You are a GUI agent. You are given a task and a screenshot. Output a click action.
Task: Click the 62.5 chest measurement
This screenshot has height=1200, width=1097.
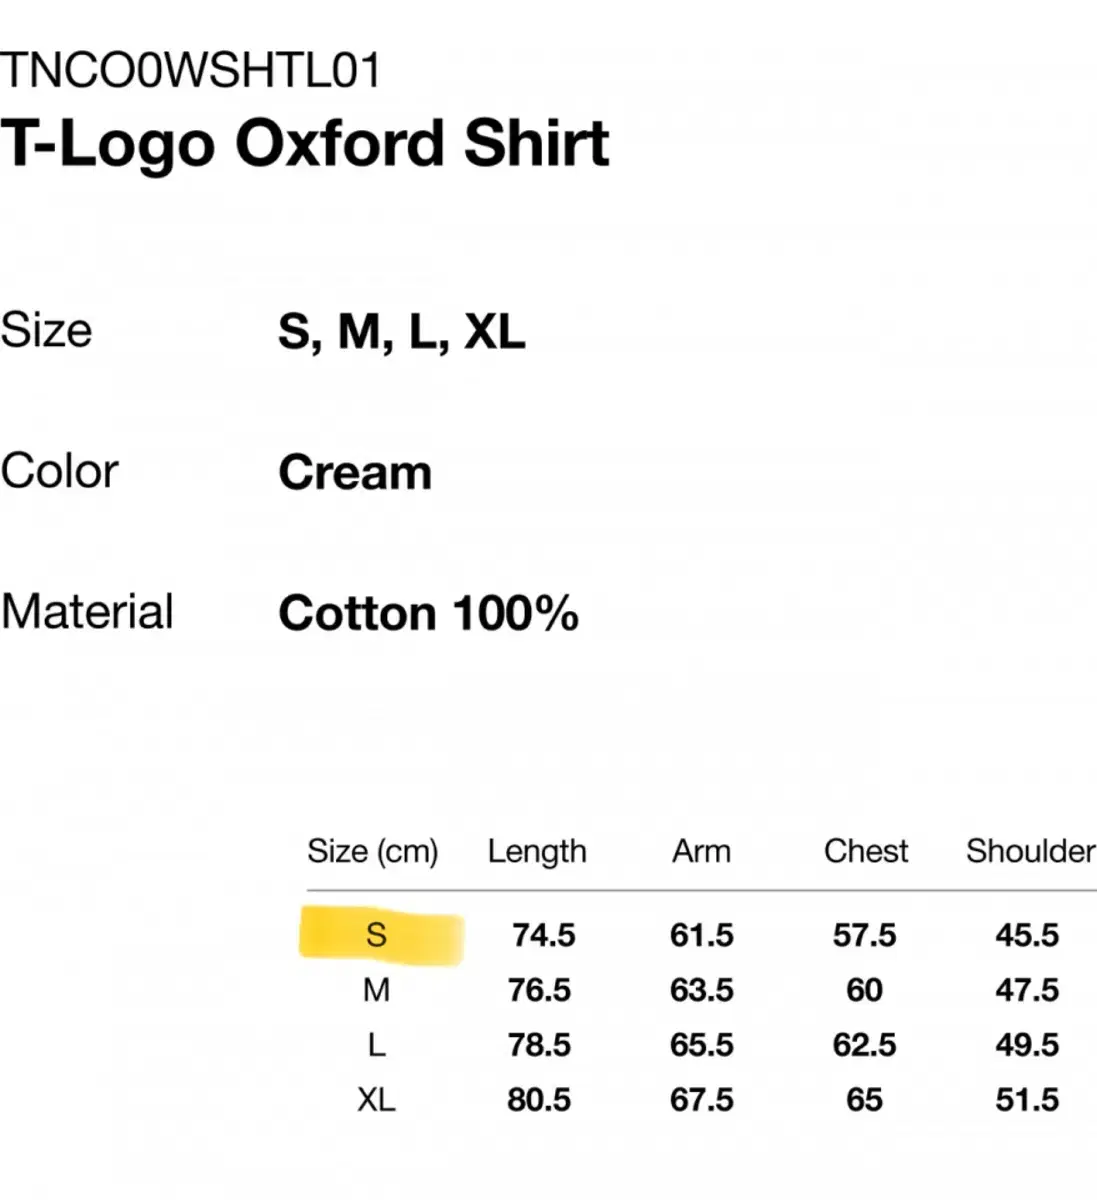tap(864, 1045)
